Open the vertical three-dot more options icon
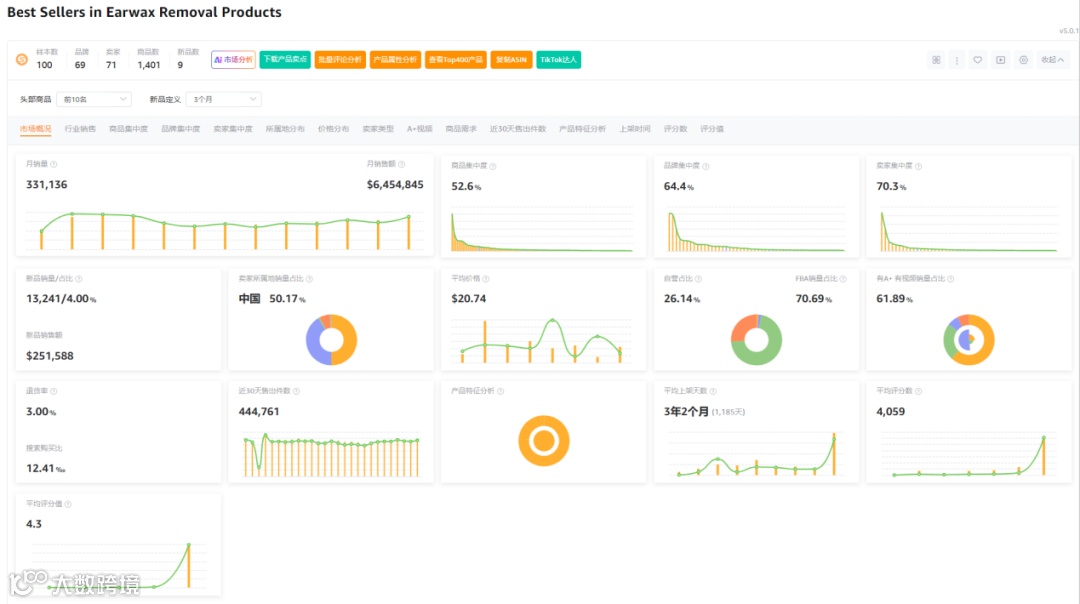Screen dimensions: 1080x604 coord(957,60)
